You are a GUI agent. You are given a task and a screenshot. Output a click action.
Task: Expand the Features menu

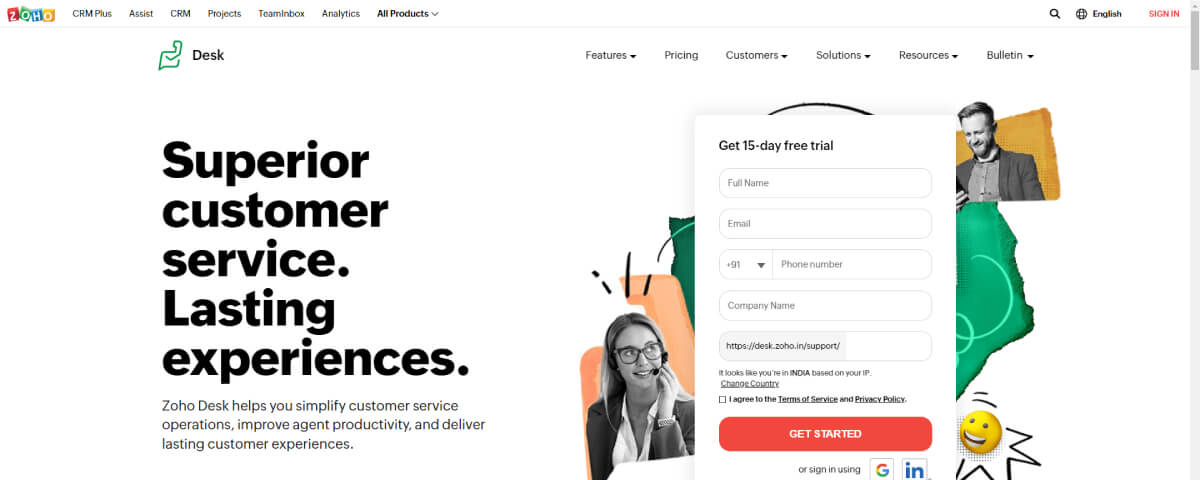611,55
